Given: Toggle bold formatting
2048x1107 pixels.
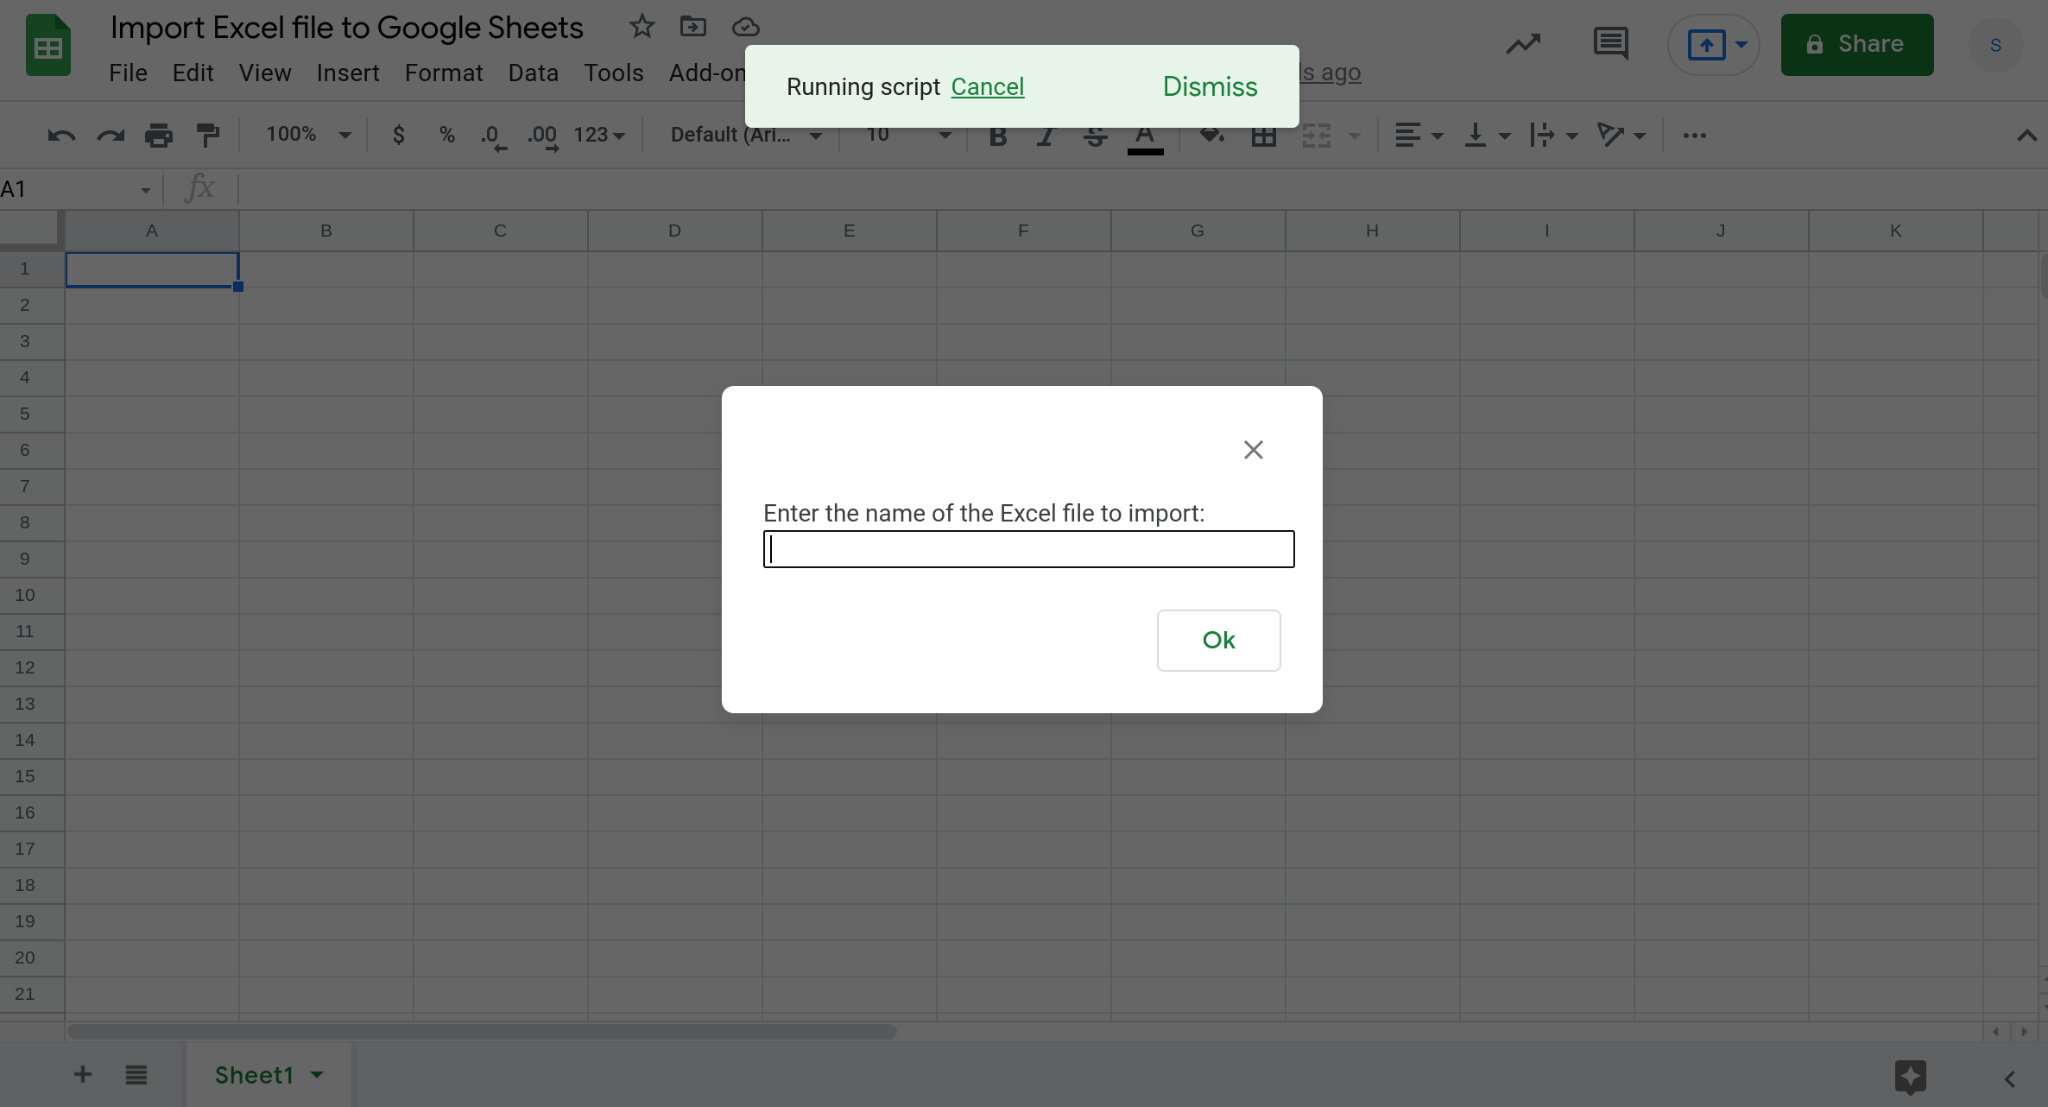Looking at the screenshot, I should pos(997,136).
